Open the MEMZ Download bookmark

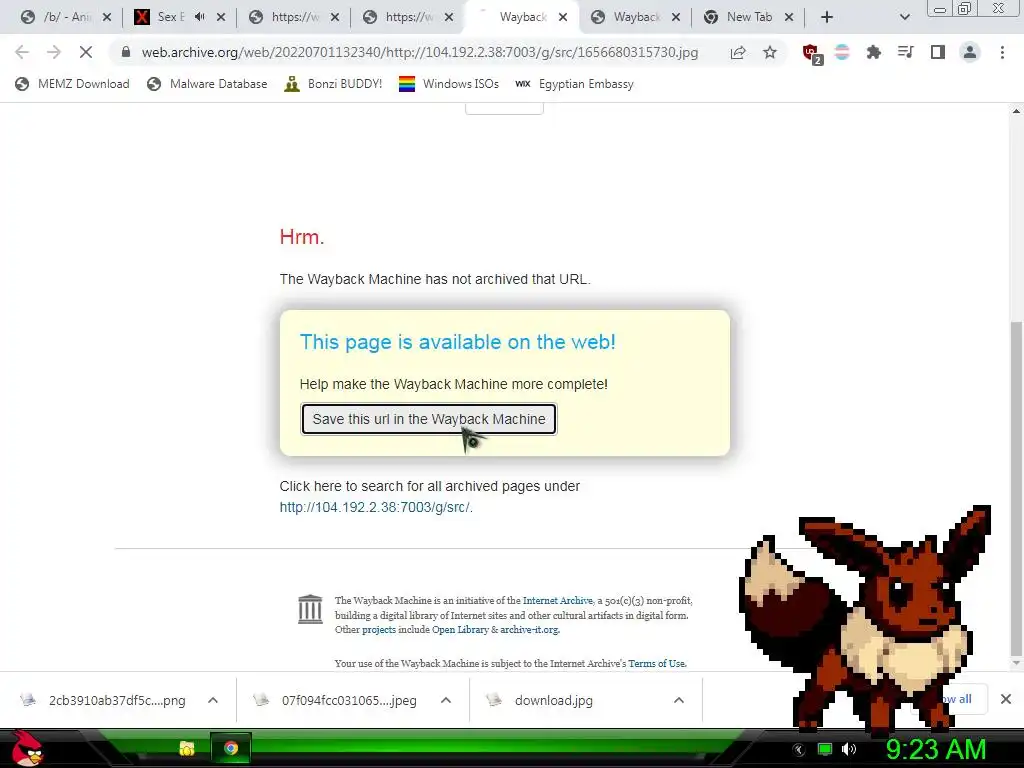click(72, 84)
